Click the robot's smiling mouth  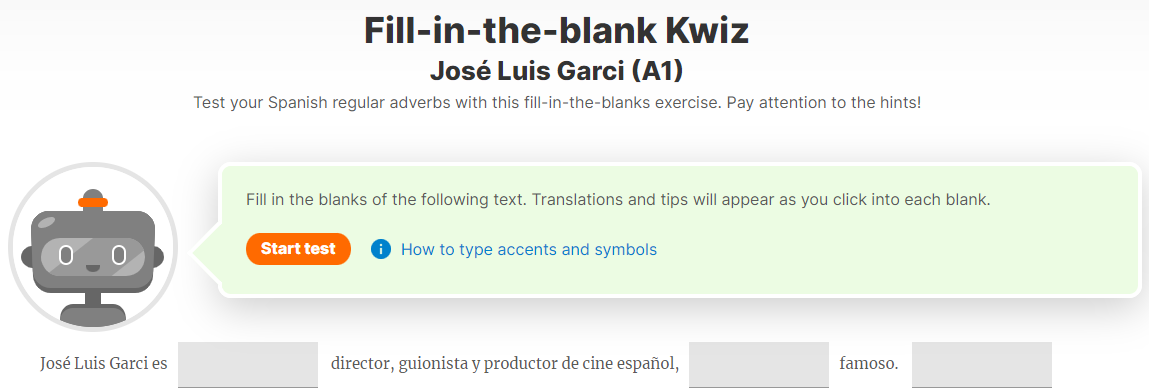coord(92,267)
